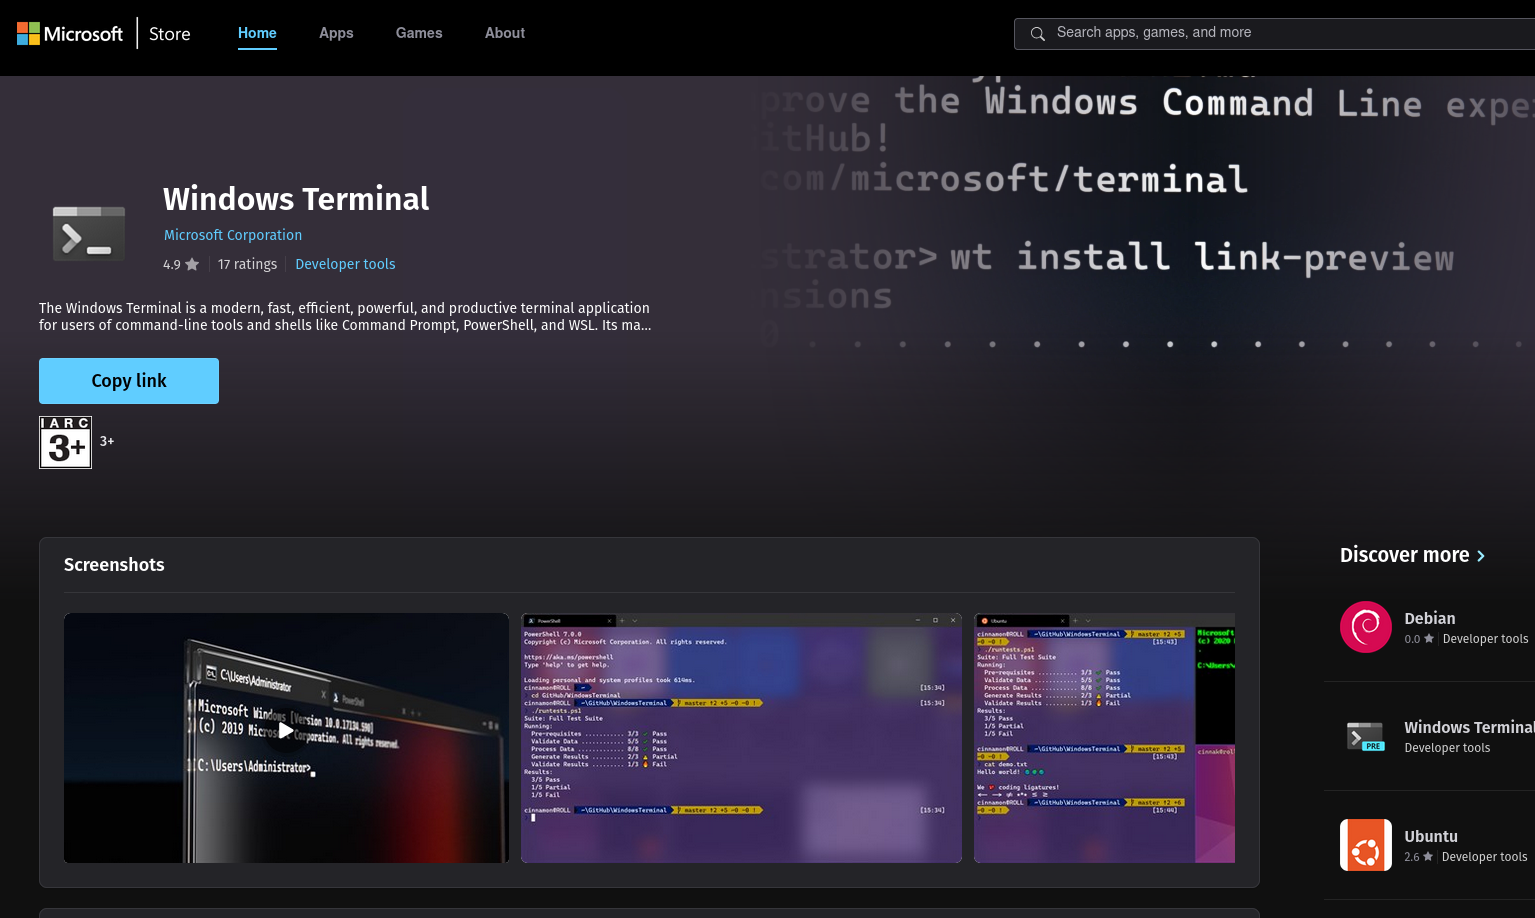
Task: Open the Games tab
Action: (x=419, y=33)
